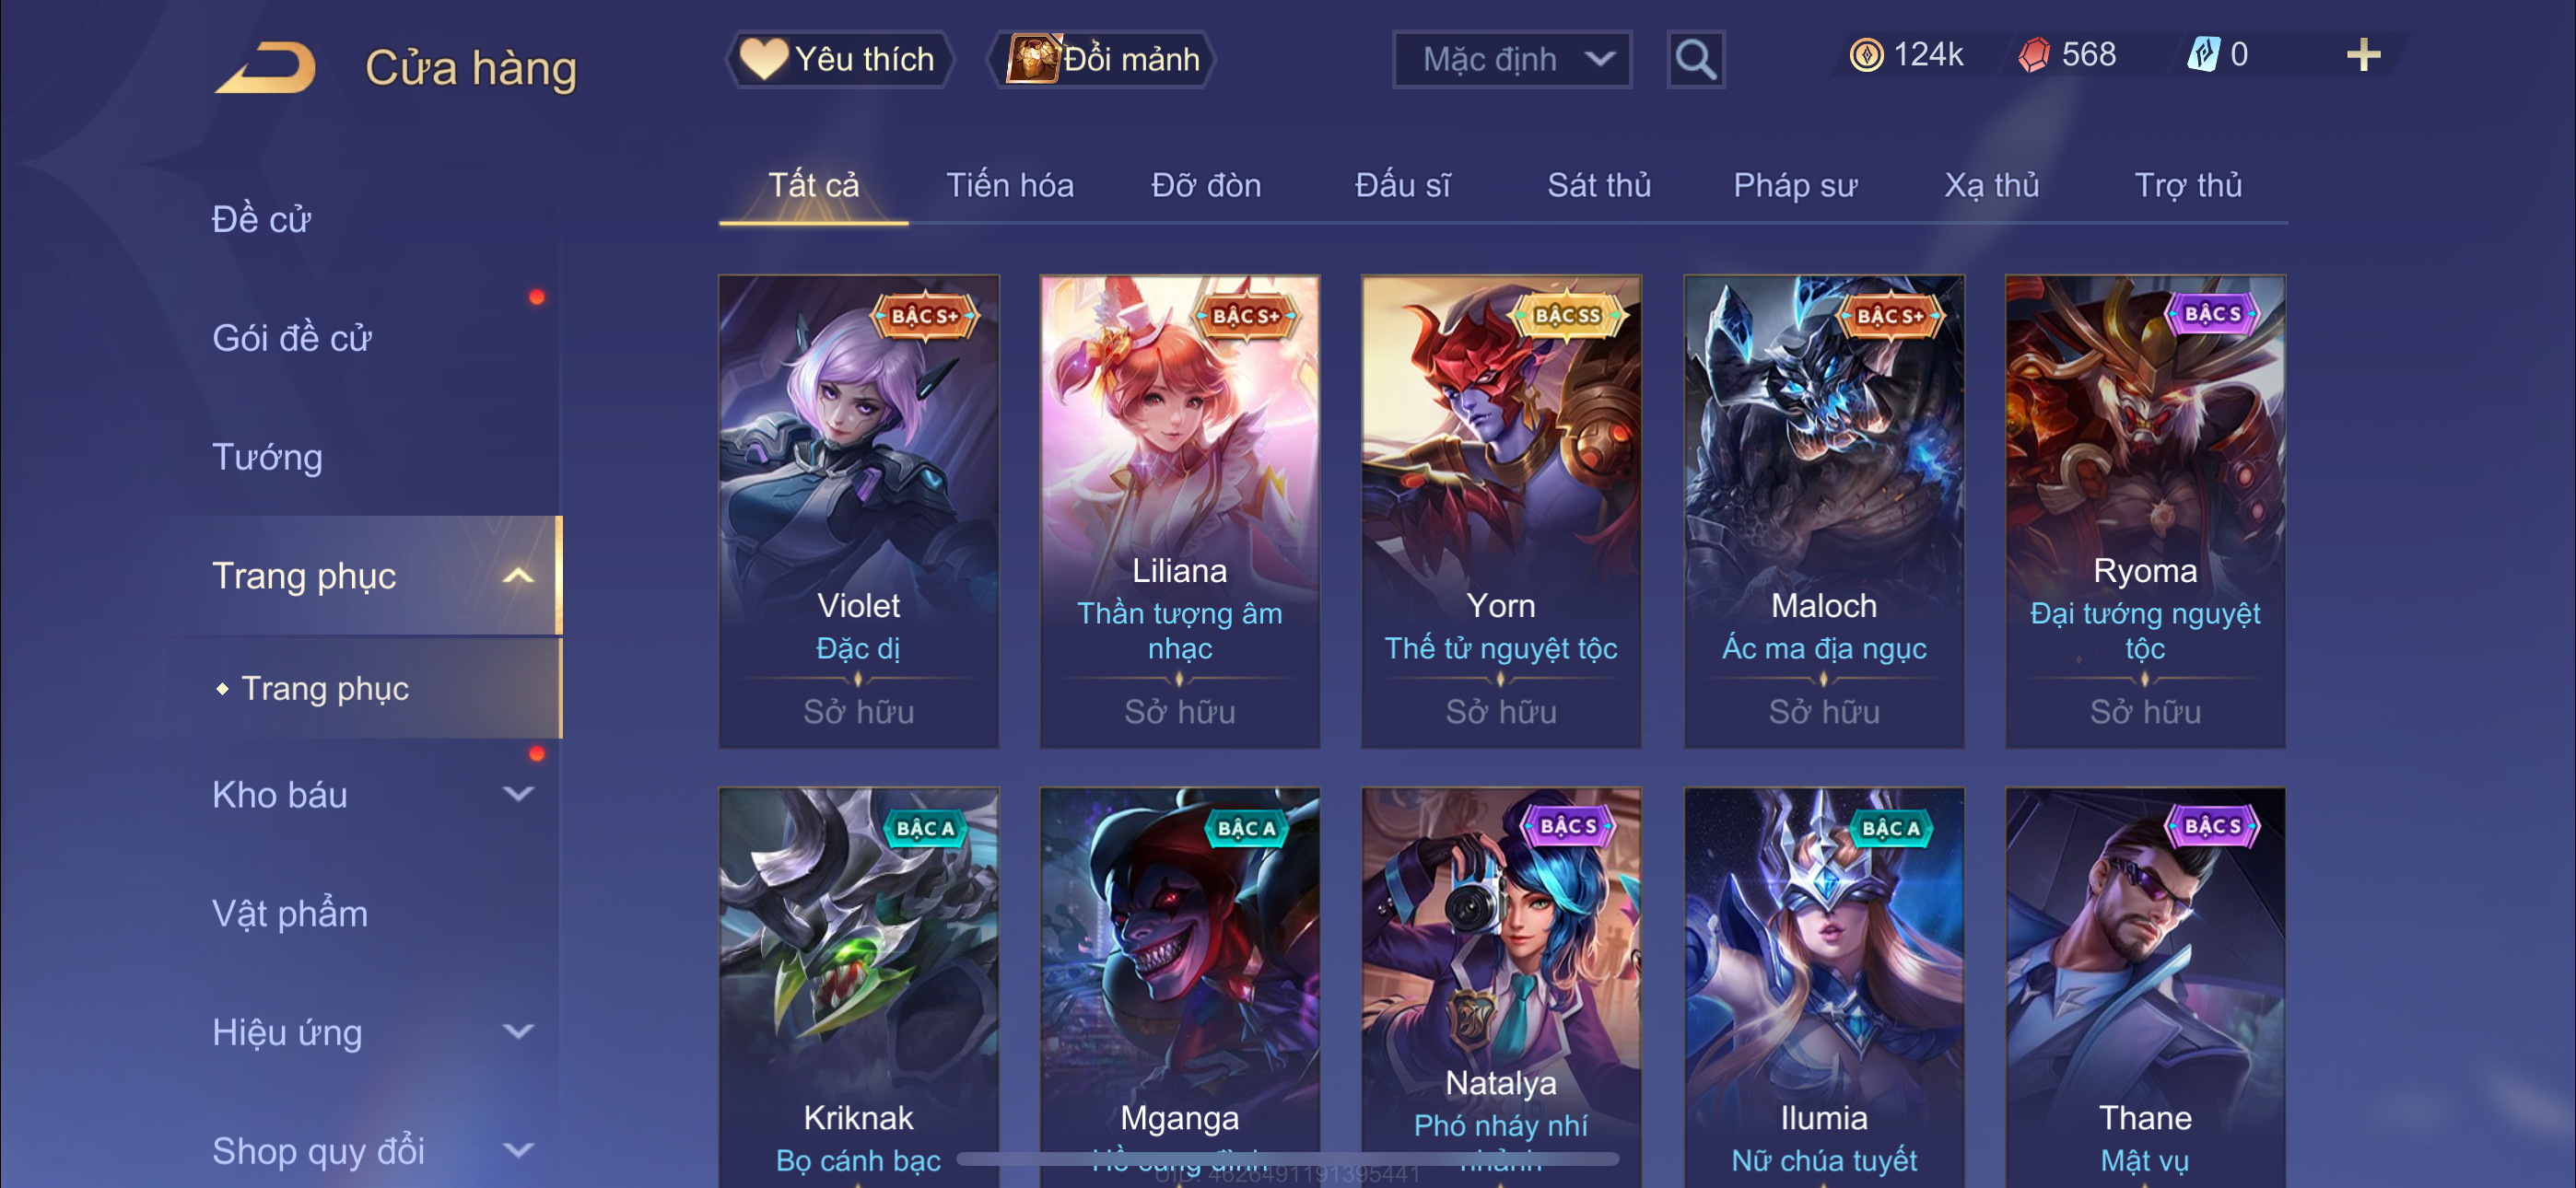Open Đổi mảnh fragment exchange
Image resolution: width=2576 pixels, height=1188 pixels.
point(1103,60)
